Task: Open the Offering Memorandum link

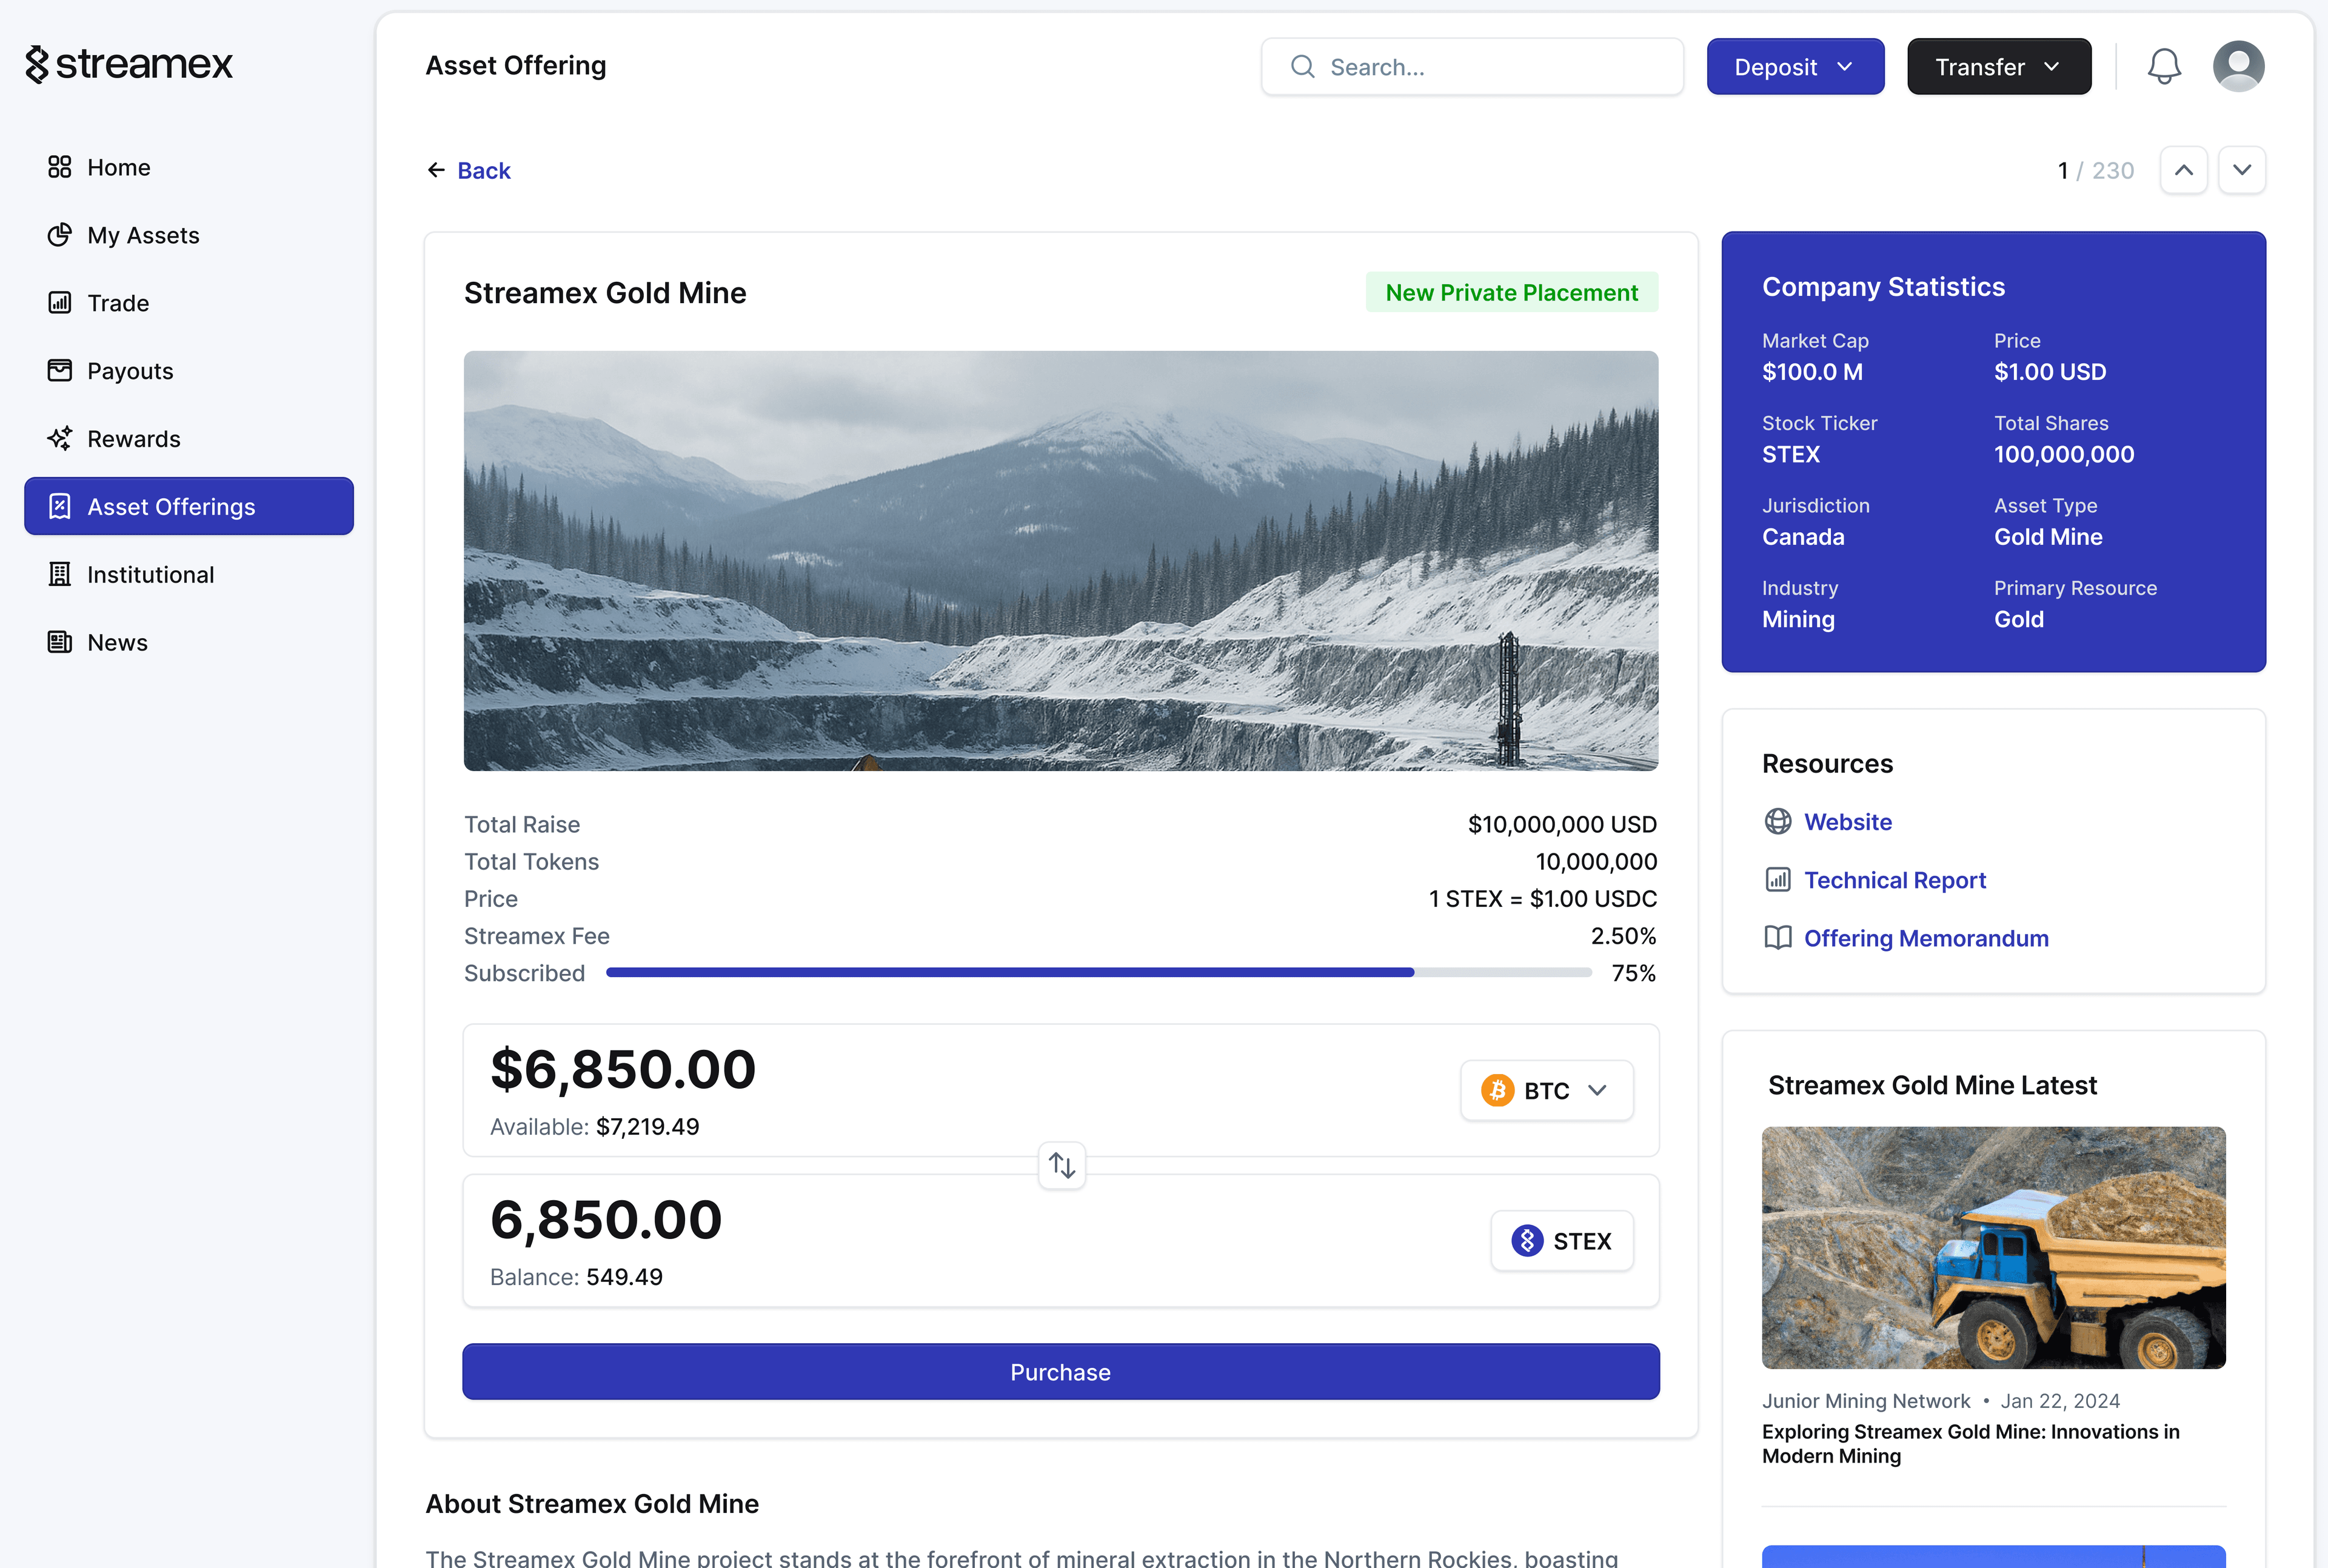Action: pyautogui.click(x=1926, y=938)
